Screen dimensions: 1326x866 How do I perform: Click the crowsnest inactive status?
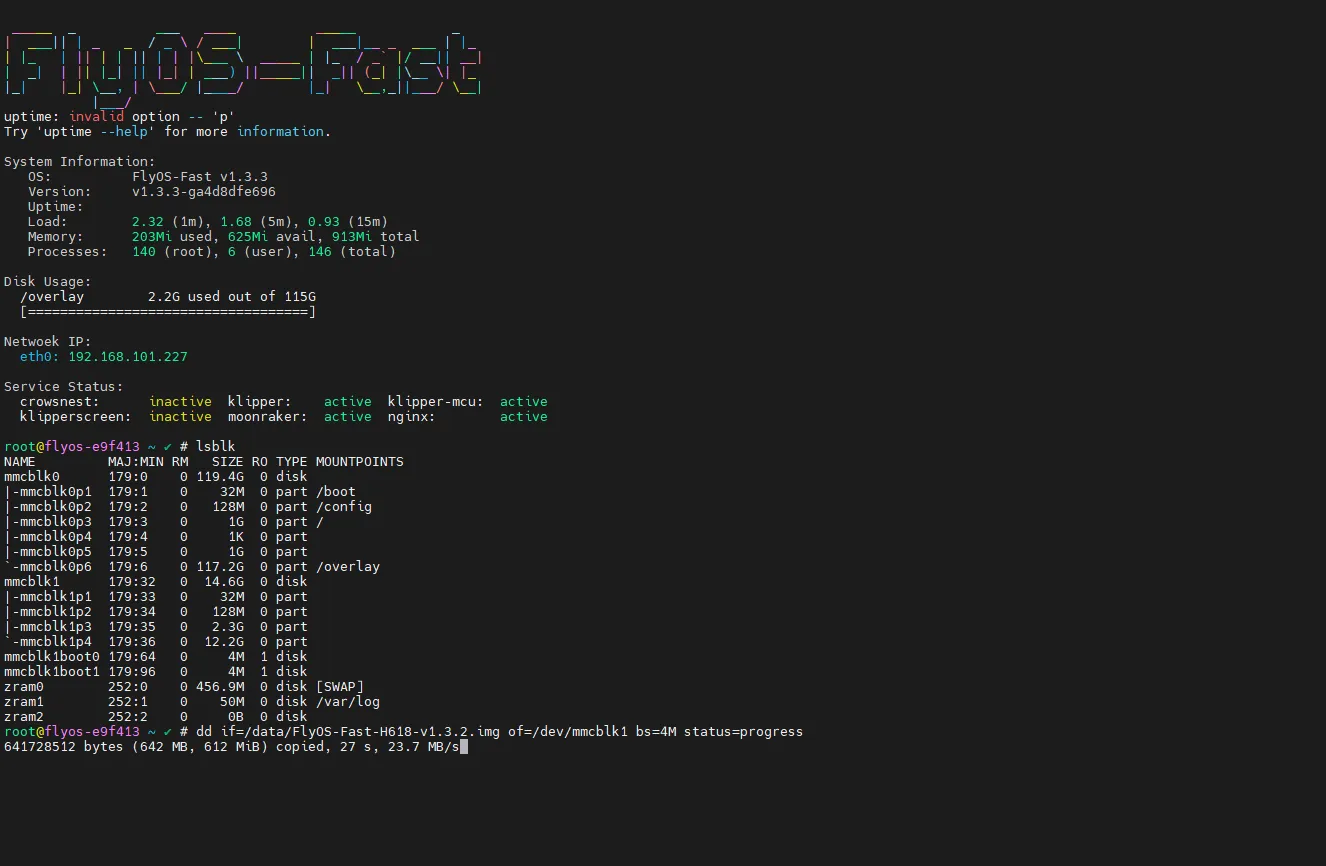(180, 402)
